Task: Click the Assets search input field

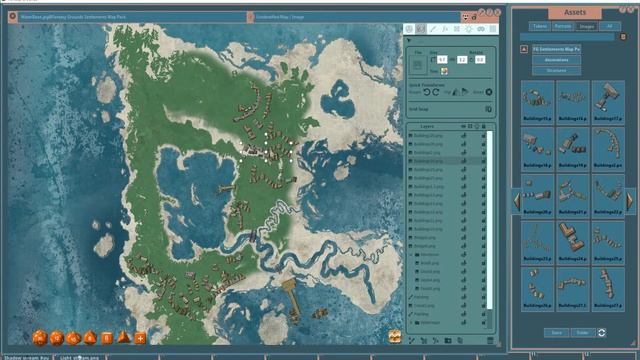Action: coord(567,37)
